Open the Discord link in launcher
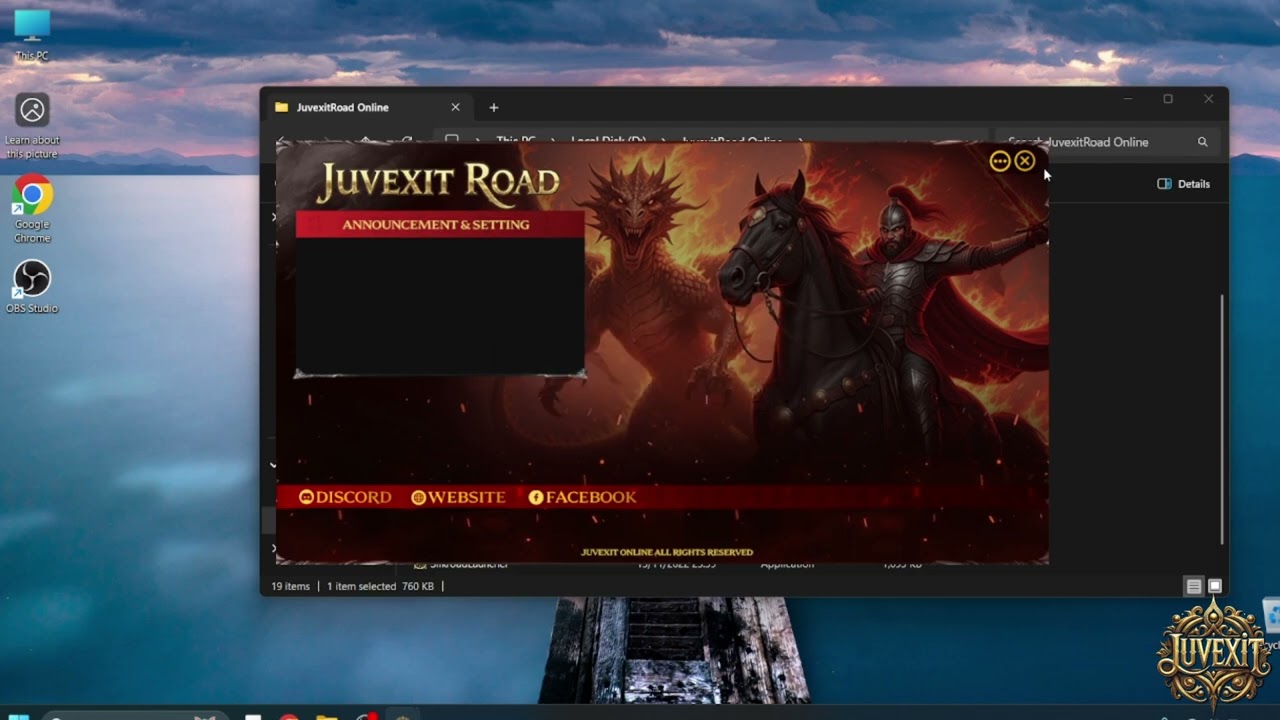This screenshot has width=1280, height=720. coord(346,497)
